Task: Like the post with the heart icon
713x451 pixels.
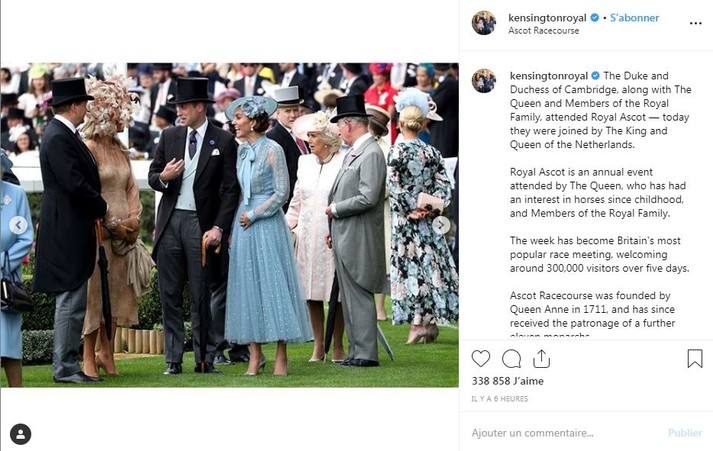Action: coord(481,359)
